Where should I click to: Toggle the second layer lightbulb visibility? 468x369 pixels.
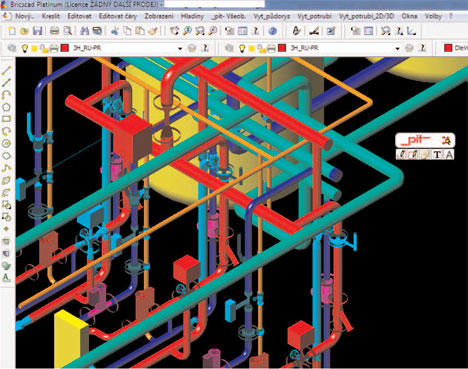242,48
